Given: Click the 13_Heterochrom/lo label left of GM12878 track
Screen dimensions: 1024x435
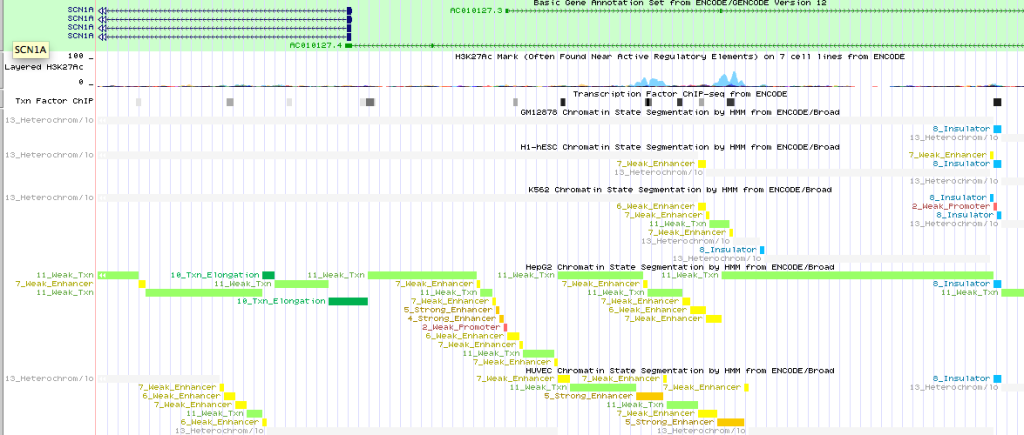Looking at the screenshot, I should 49,120.
